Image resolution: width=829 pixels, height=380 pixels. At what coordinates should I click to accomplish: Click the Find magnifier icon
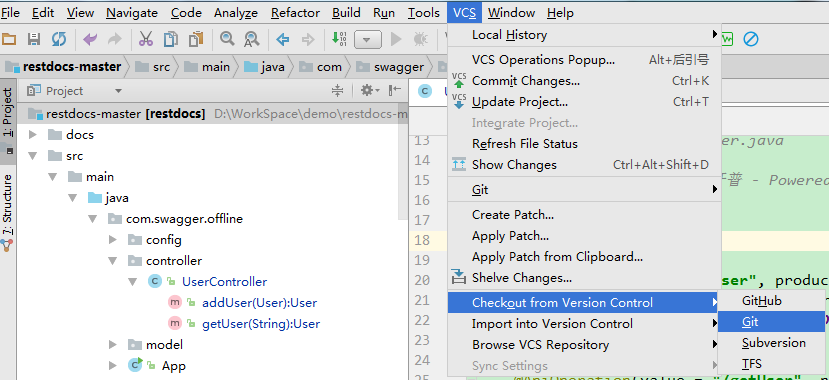coord(227,39)
